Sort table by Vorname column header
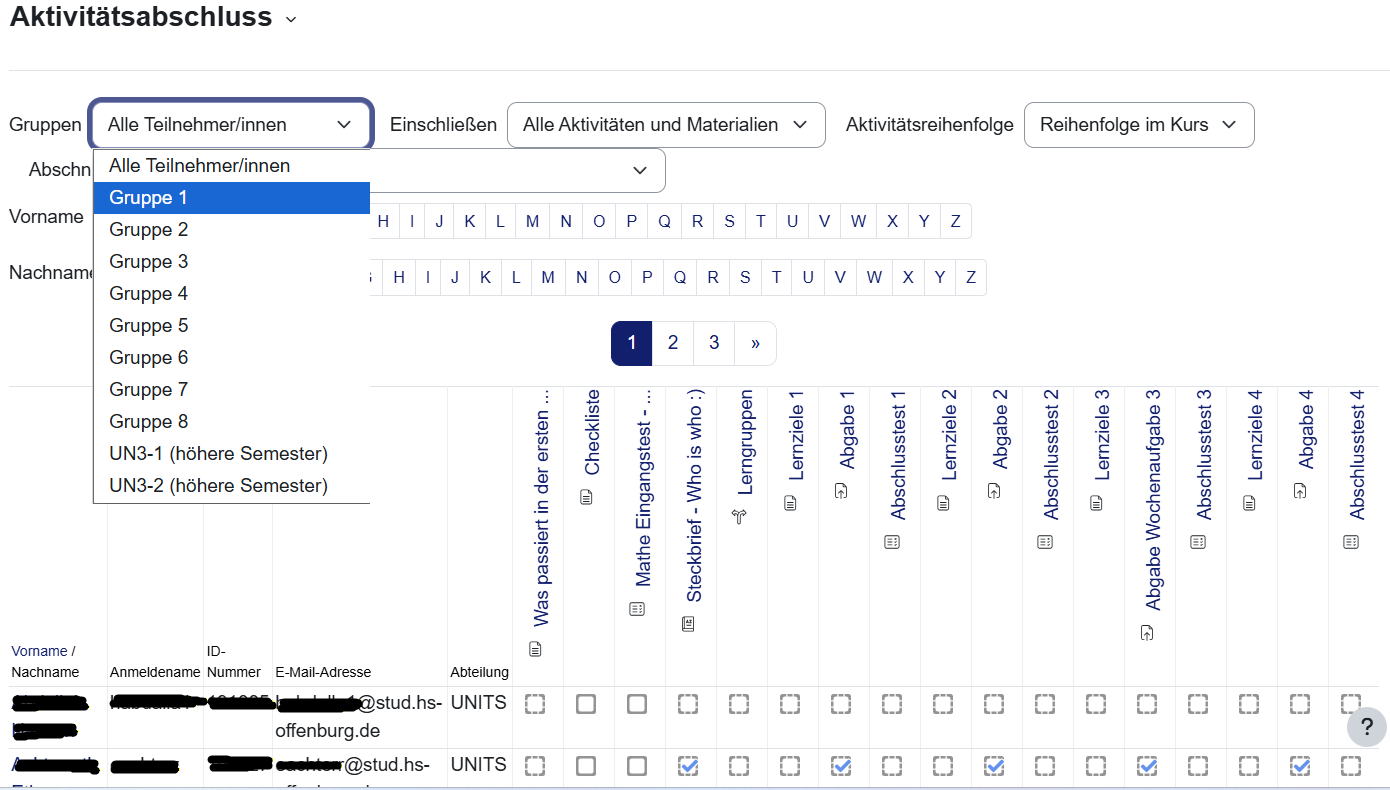The height and width of the screenshot is (790, 1390). point(39,651)
